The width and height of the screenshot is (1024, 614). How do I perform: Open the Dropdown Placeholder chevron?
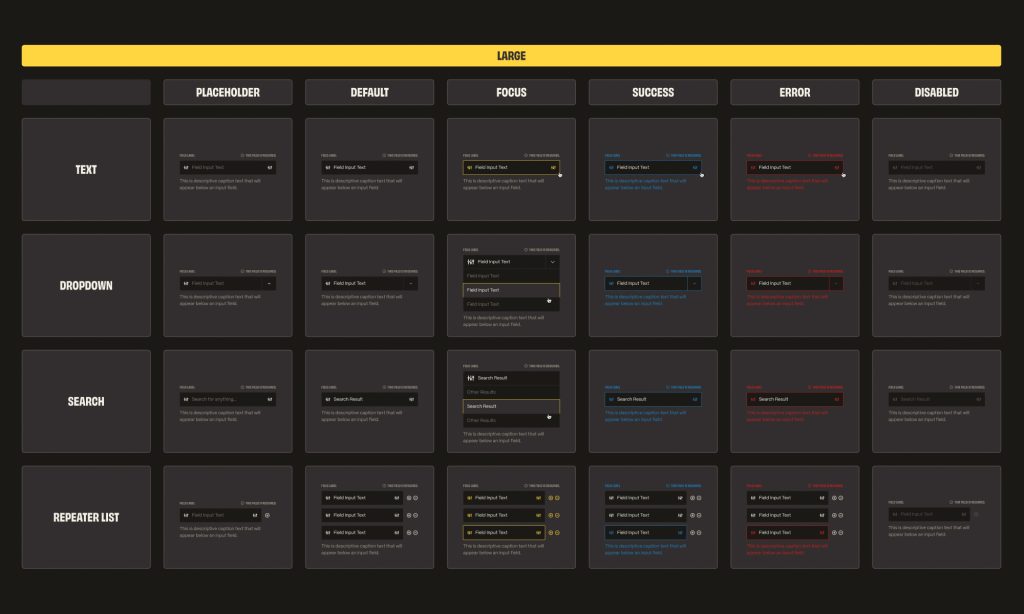click(x=269, y=283)
